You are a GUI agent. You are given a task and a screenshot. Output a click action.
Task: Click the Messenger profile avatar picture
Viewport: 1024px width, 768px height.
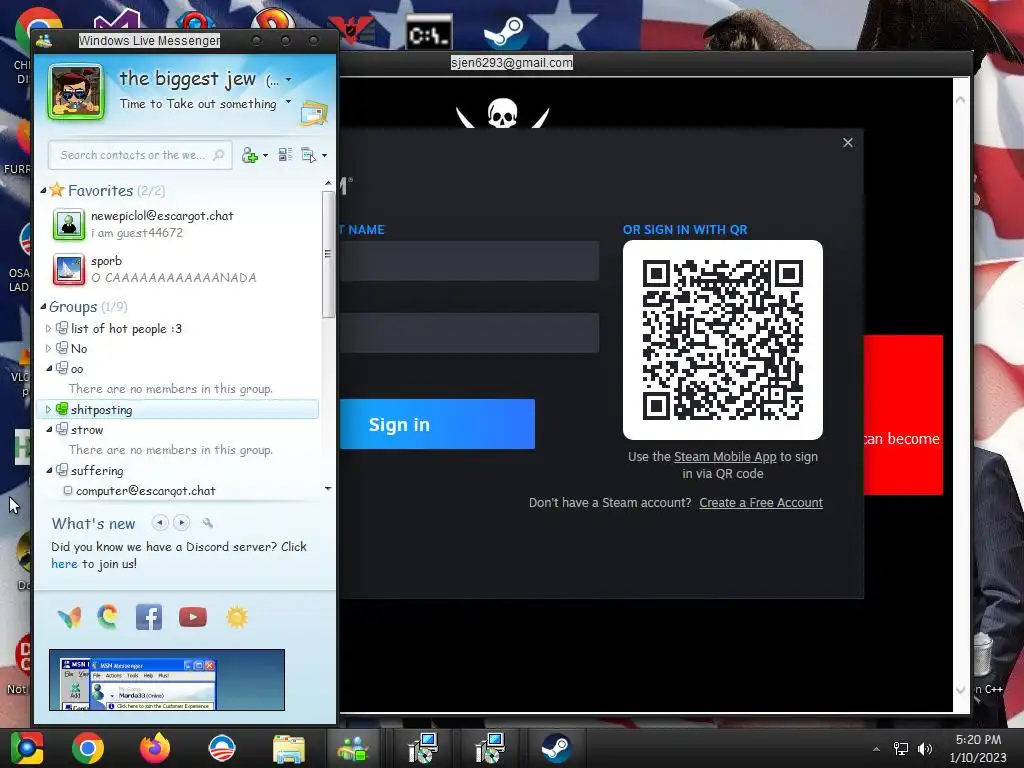(76, 92)
